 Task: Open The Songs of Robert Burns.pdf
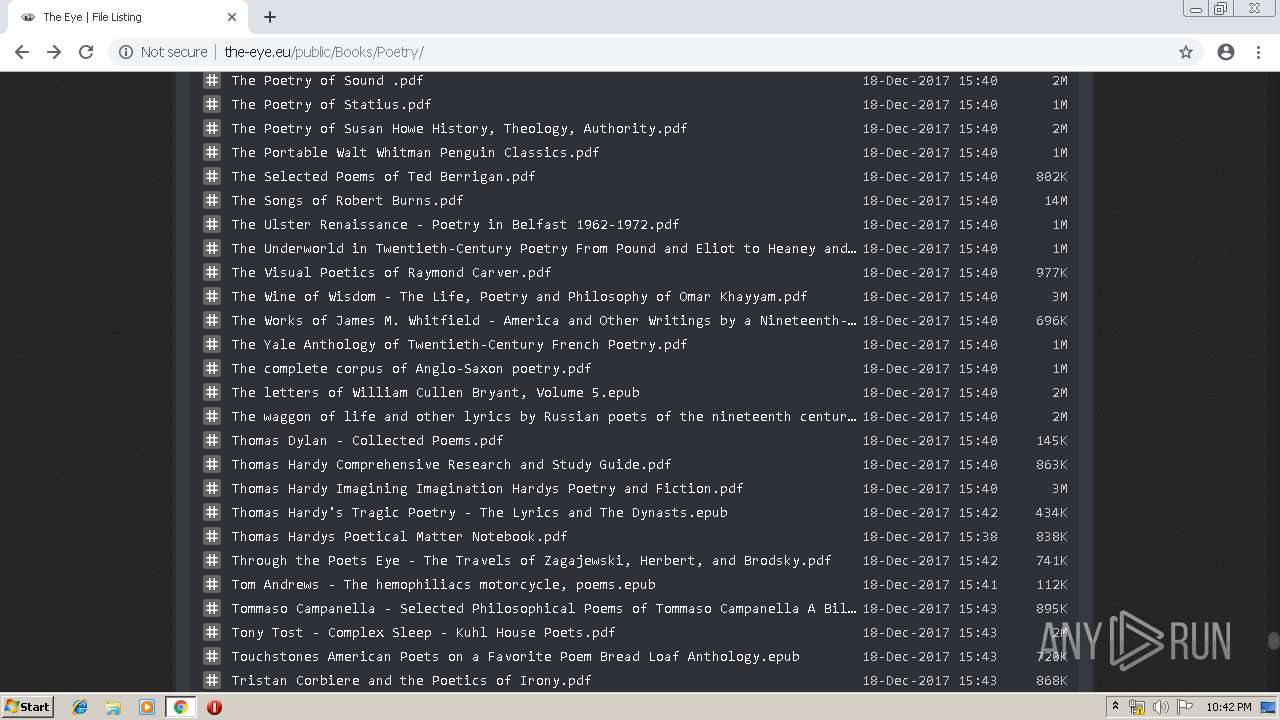tap(347, 200)
